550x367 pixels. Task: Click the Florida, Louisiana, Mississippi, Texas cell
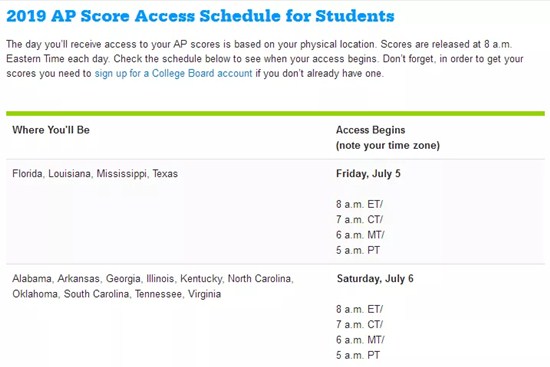tap(95, 174)
